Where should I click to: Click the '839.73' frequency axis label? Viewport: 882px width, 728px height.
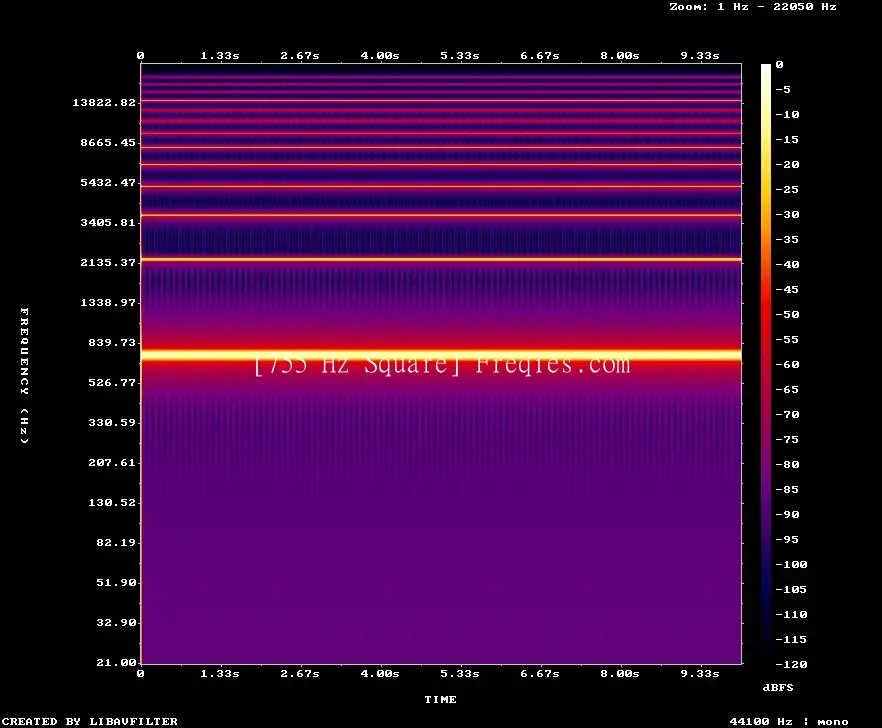[112, 342]
